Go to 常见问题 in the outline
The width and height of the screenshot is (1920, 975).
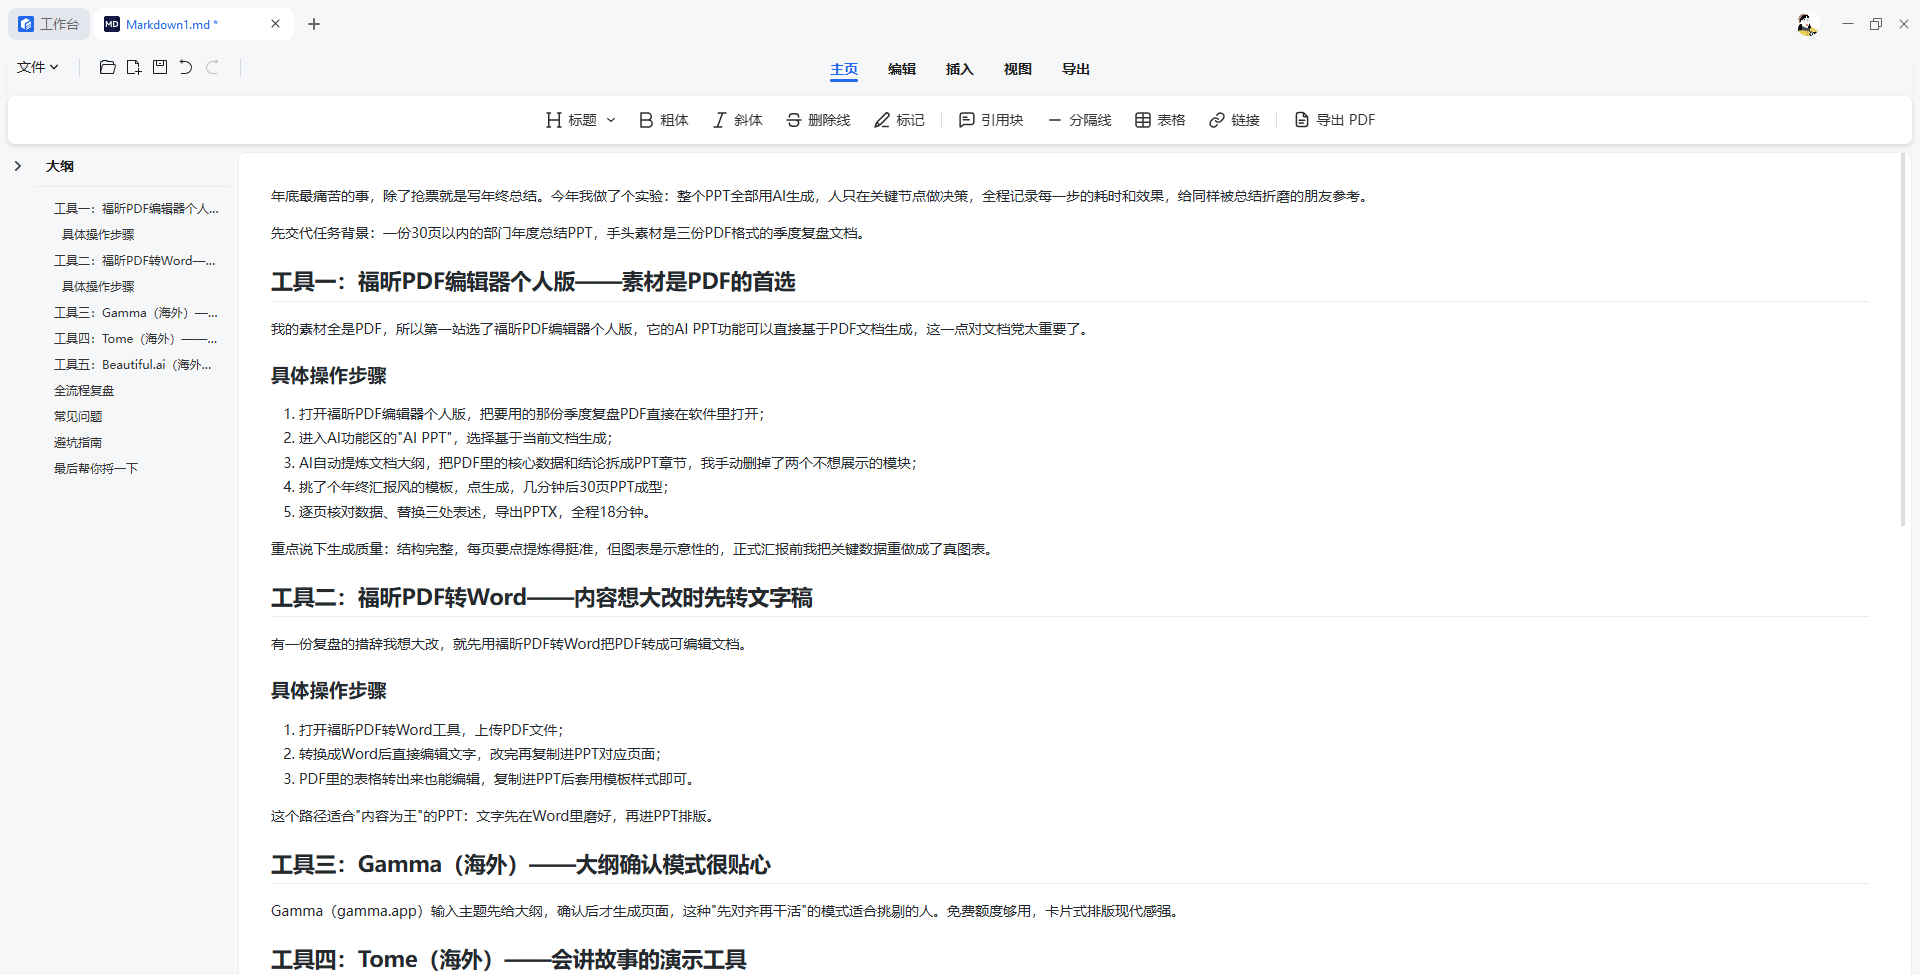coord(78,416)
